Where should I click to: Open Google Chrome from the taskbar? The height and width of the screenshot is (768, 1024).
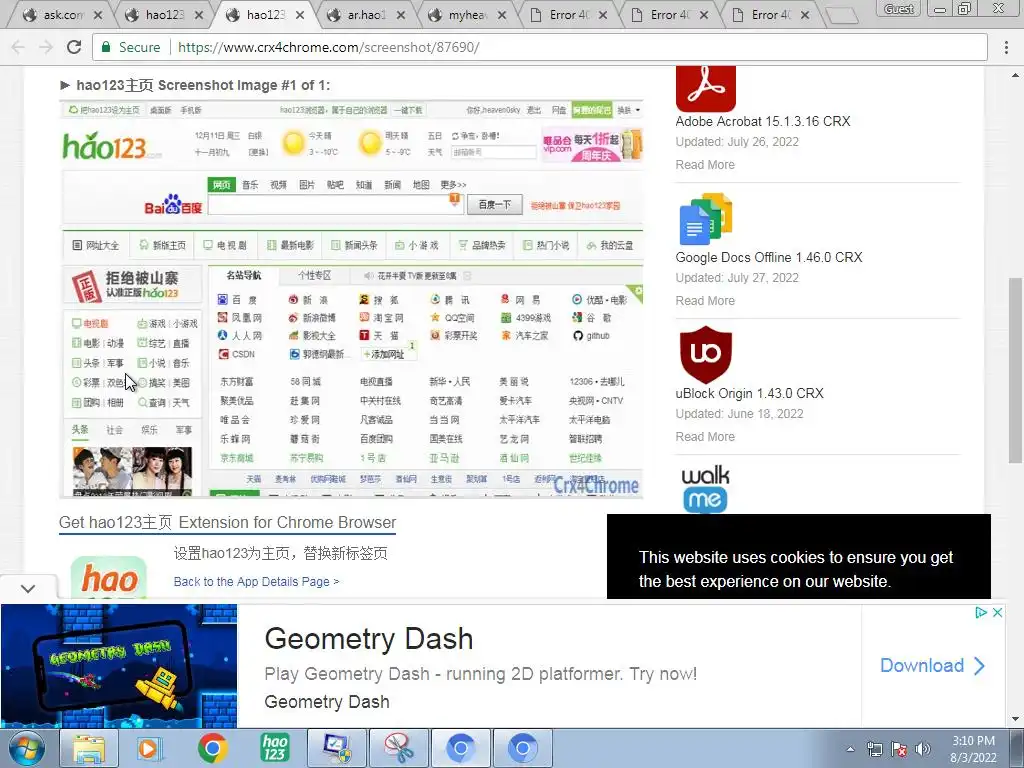point(212,748)
